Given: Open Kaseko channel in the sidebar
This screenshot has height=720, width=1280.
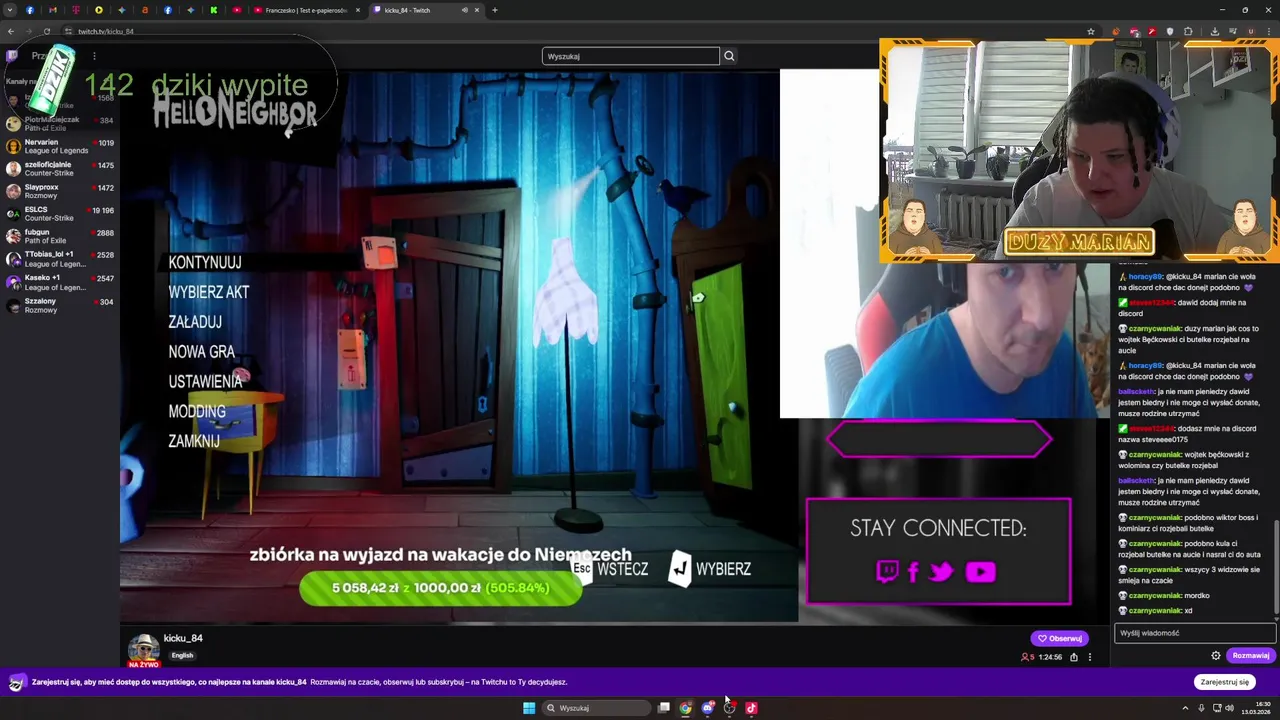Looking at the screenshot, I should 60,282.
